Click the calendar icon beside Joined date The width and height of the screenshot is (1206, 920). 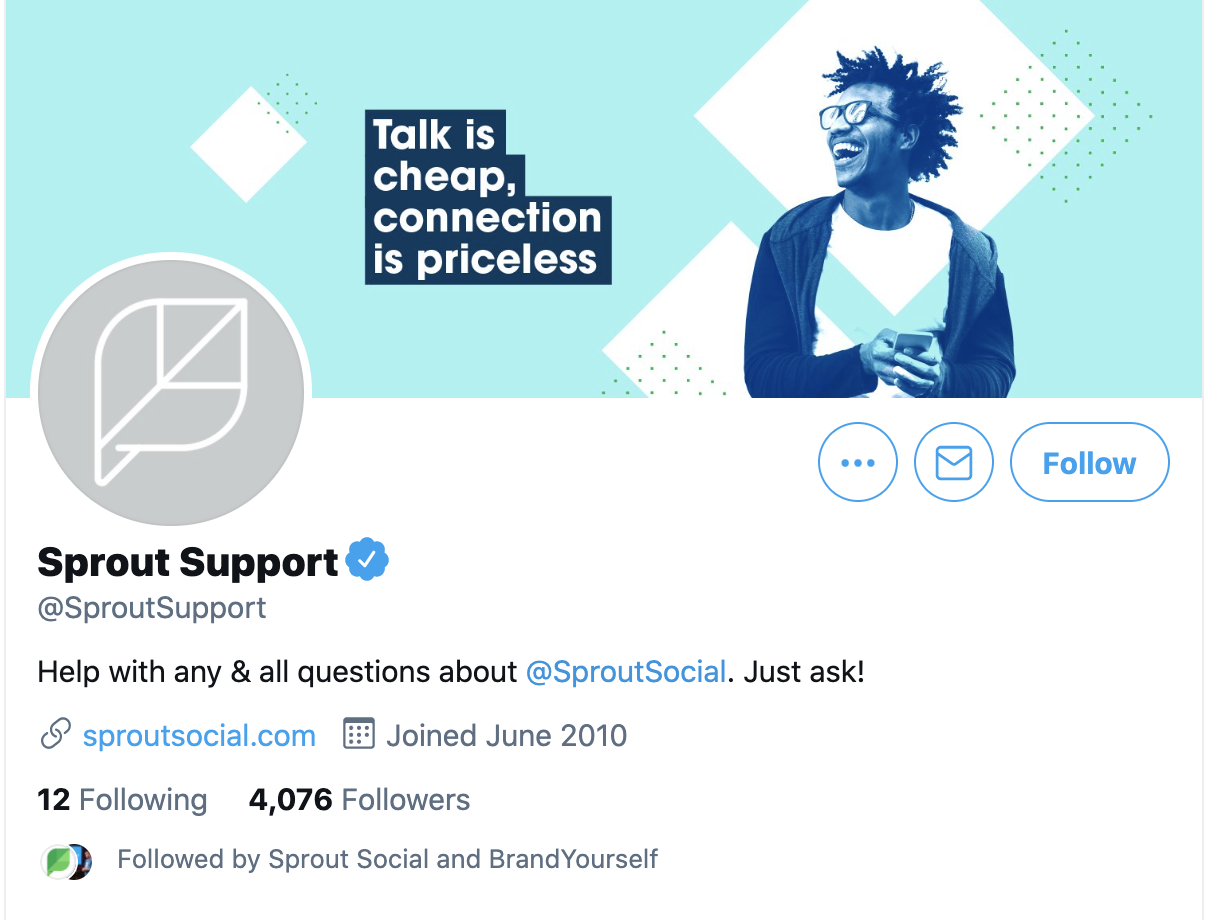click(358, 735)
